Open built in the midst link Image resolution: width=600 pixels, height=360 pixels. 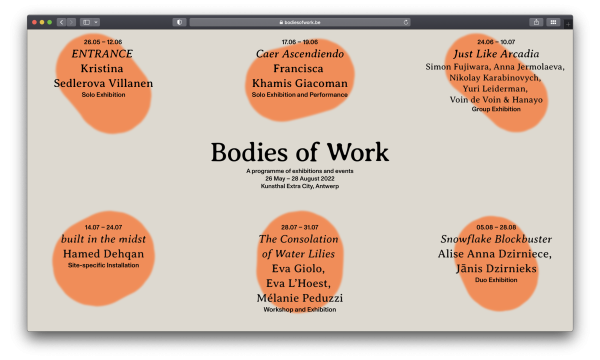(x=103, y=239)
